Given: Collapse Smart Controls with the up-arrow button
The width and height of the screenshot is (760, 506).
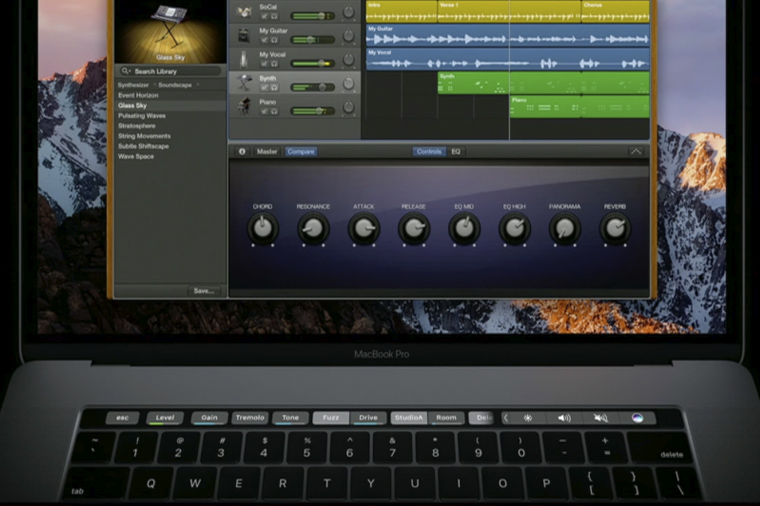Looking at the screenshot, I should pyautogui.click(x=635, y=152).
